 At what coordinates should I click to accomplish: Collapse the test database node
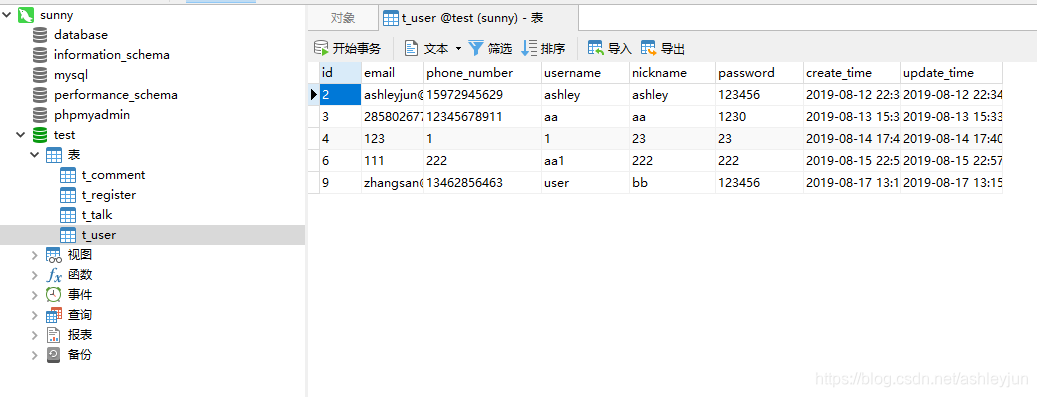[21, 135]
